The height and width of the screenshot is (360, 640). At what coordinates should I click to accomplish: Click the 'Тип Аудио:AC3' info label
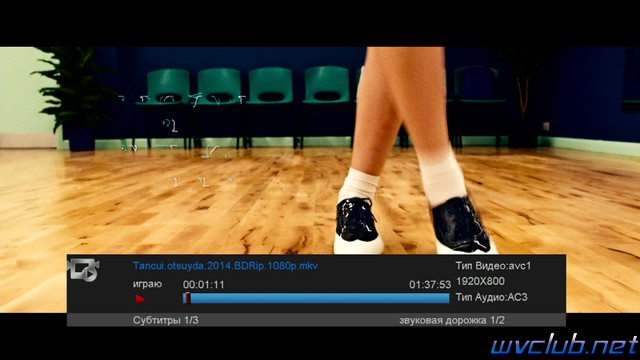[x=491, y=297]
